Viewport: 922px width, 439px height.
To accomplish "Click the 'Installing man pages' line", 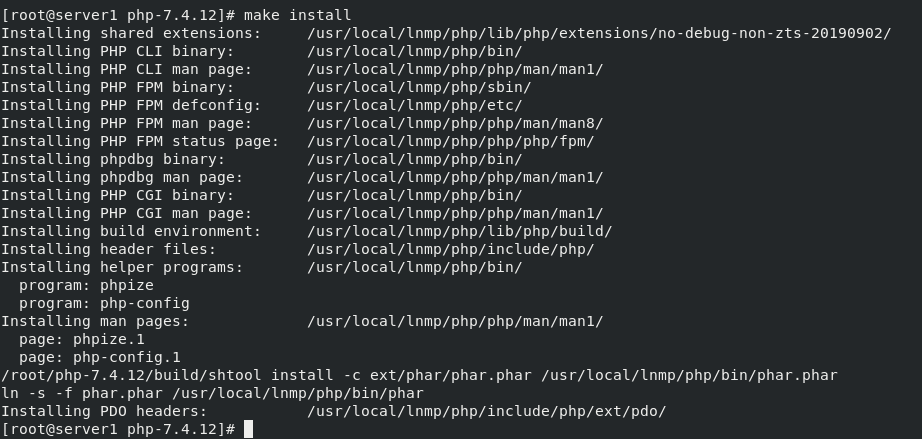I will click(302, 321).
